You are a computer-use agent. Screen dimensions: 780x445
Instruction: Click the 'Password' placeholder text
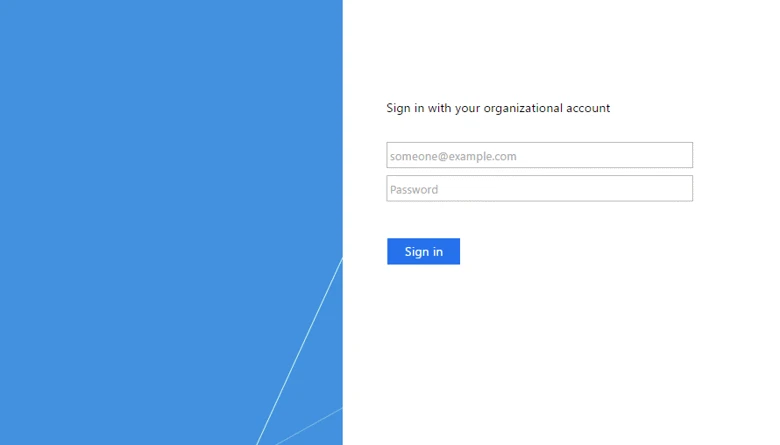pyautogui.click(x=414, y=189)
